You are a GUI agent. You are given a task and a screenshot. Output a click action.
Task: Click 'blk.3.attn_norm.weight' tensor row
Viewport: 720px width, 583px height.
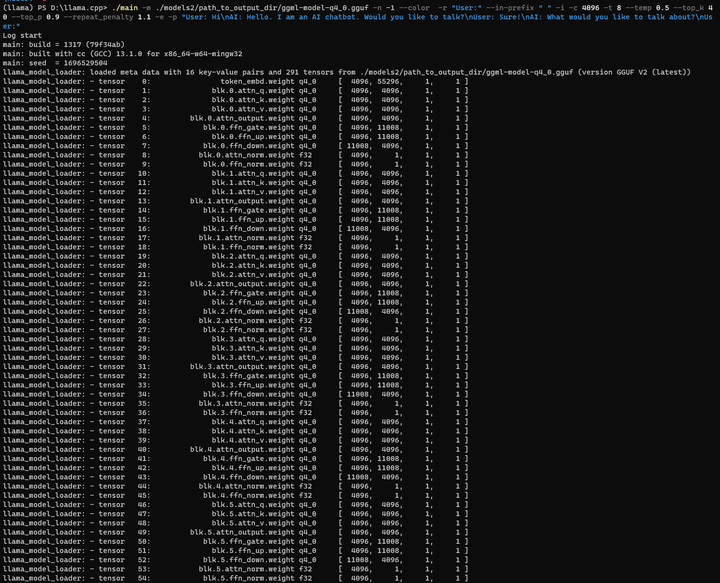[x=235, y=404]
